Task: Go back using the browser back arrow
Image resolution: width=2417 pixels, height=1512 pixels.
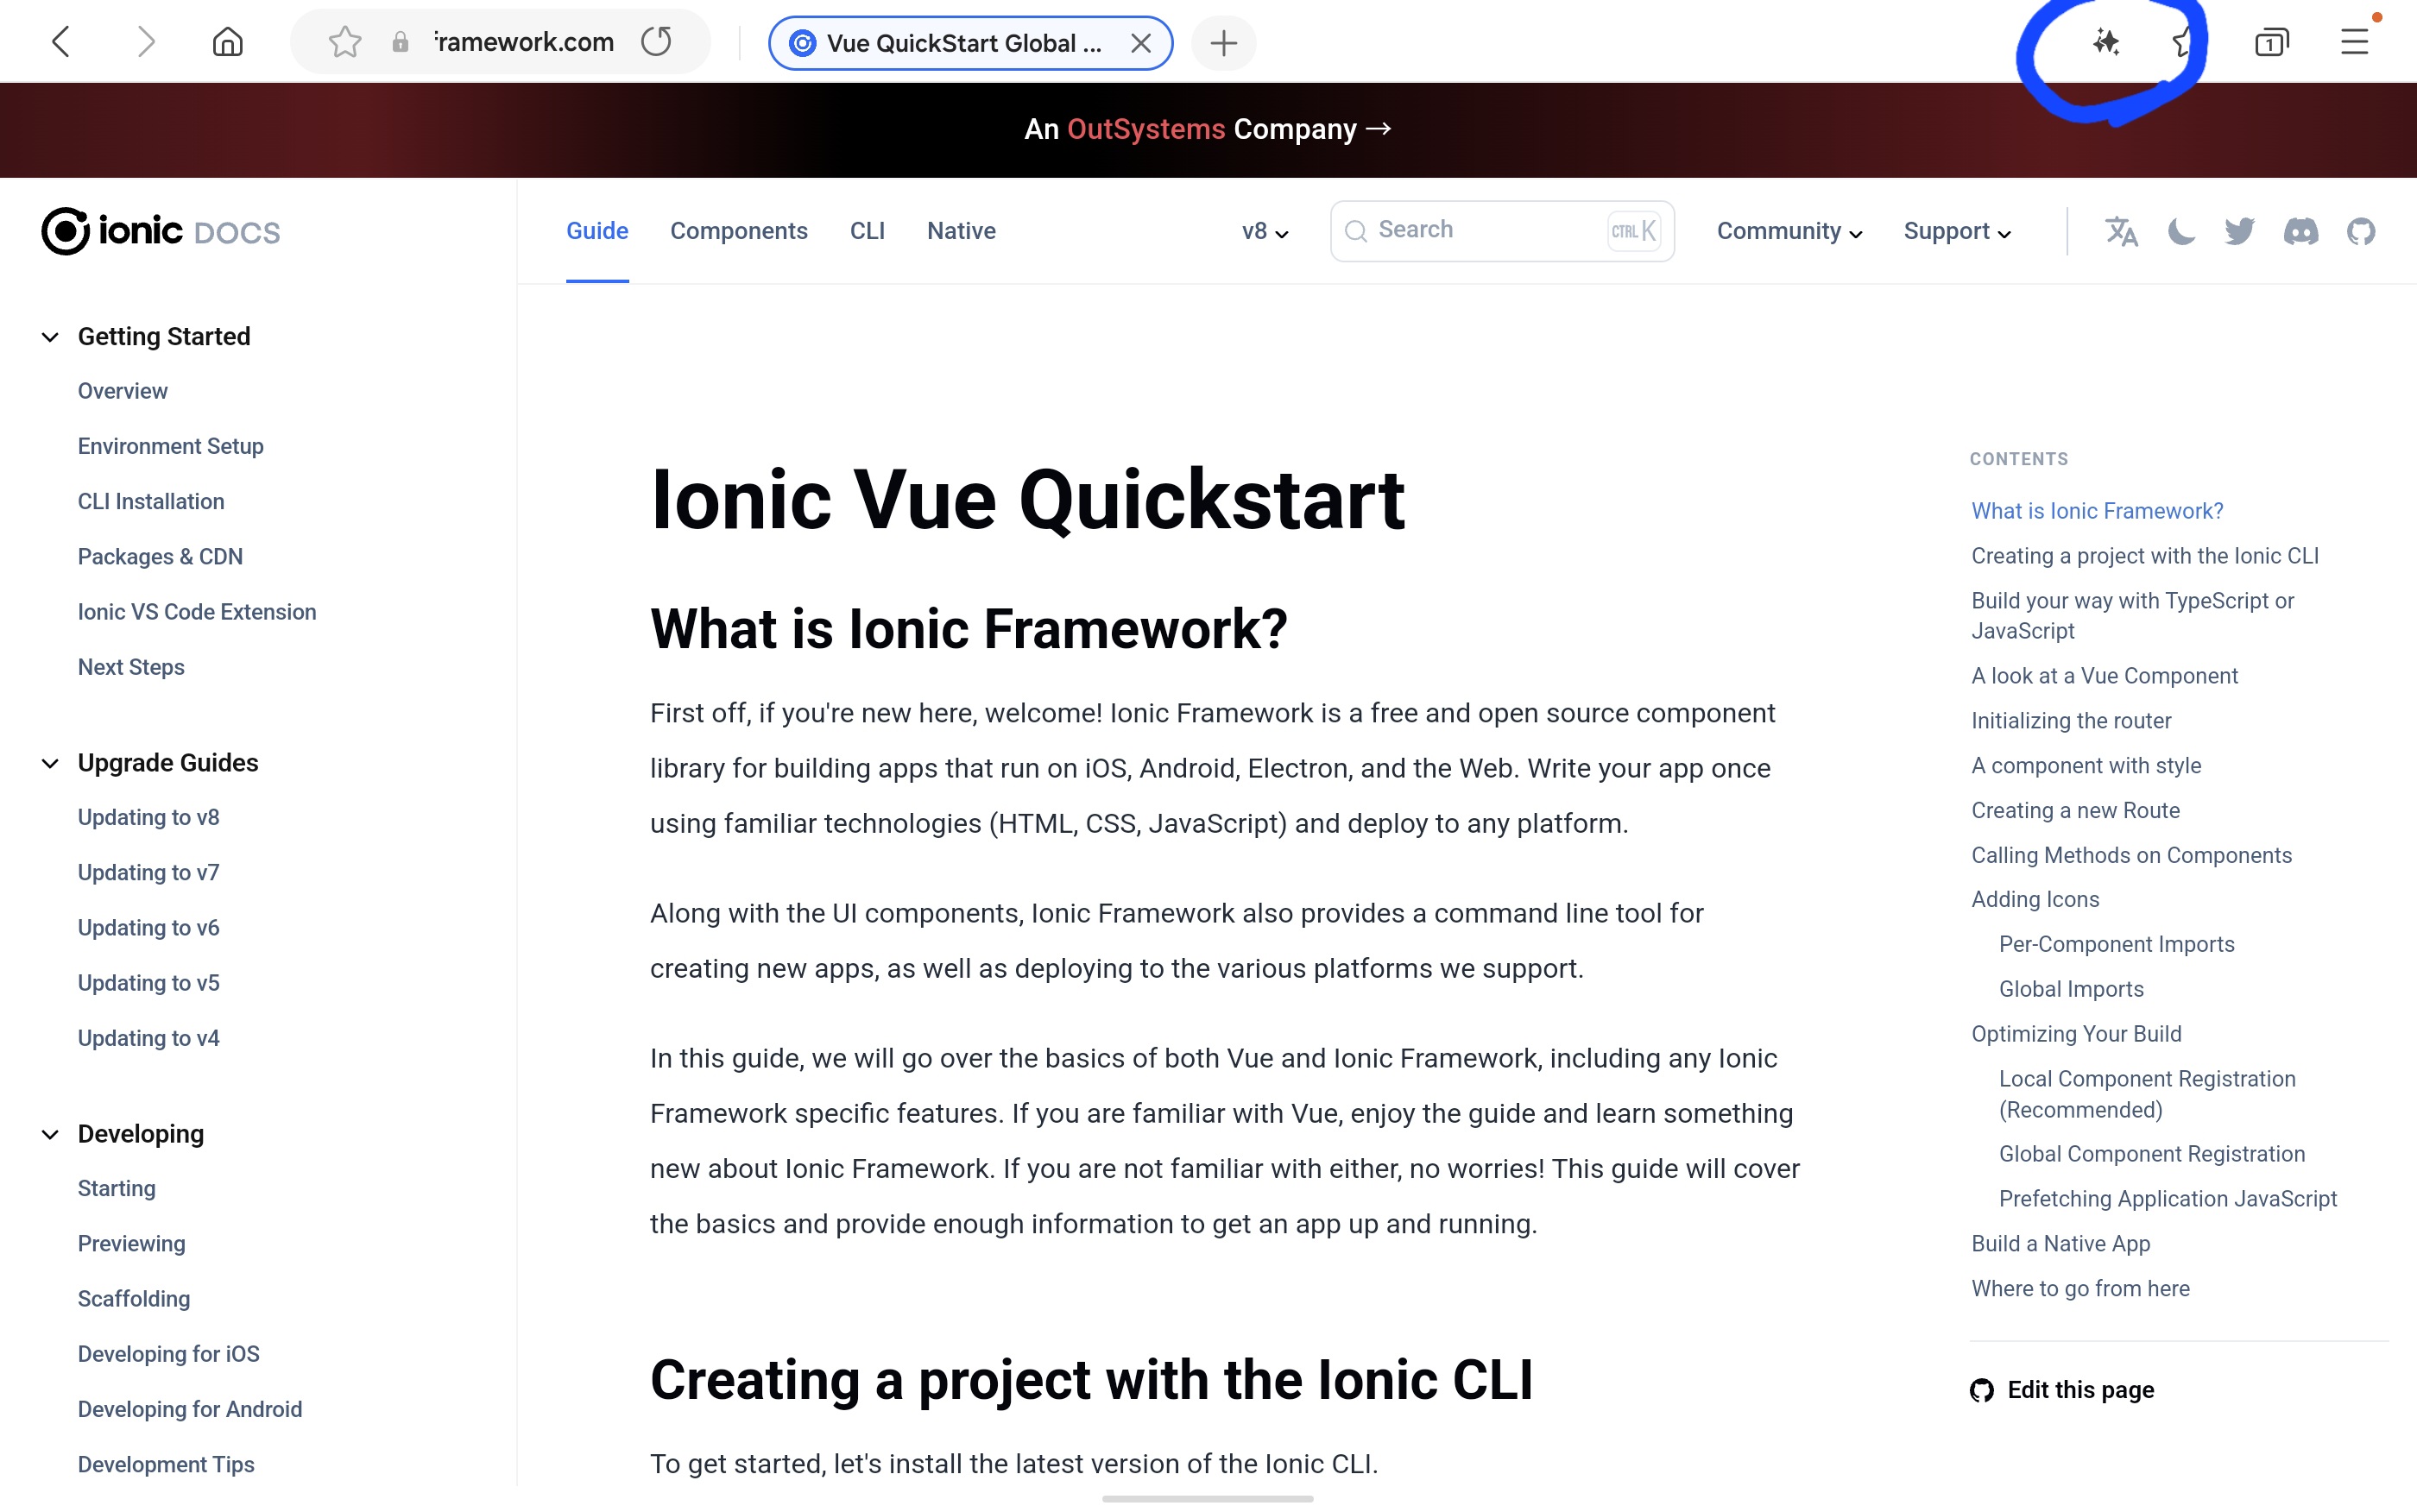Action: (x=61, y=42)
